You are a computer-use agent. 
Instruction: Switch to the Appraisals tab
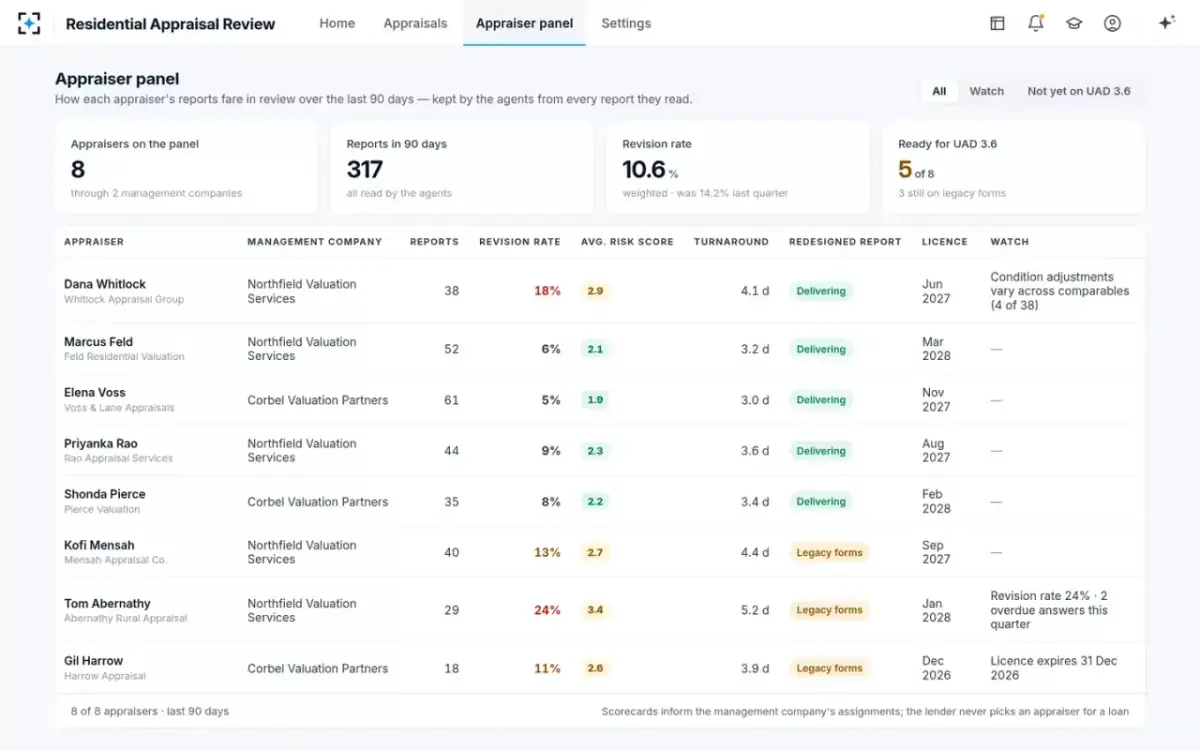415,23
